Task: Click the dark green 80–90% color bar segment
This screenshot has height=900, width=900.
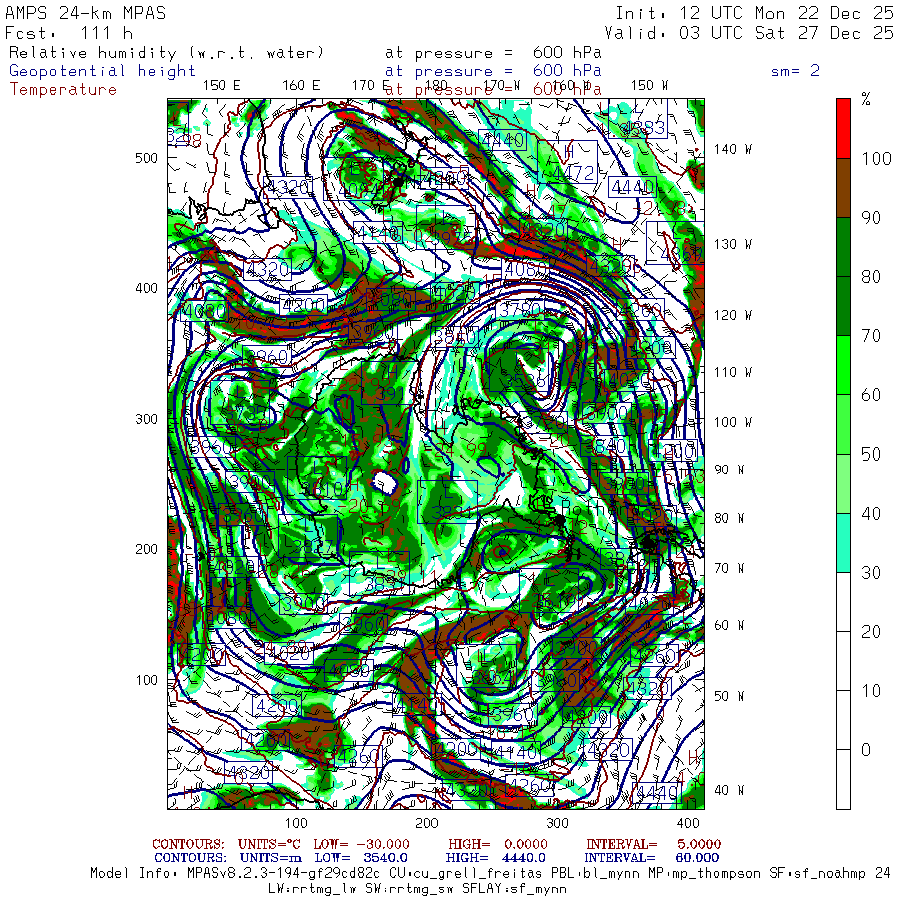Action: pyautogui.click(x=843, y=247)
